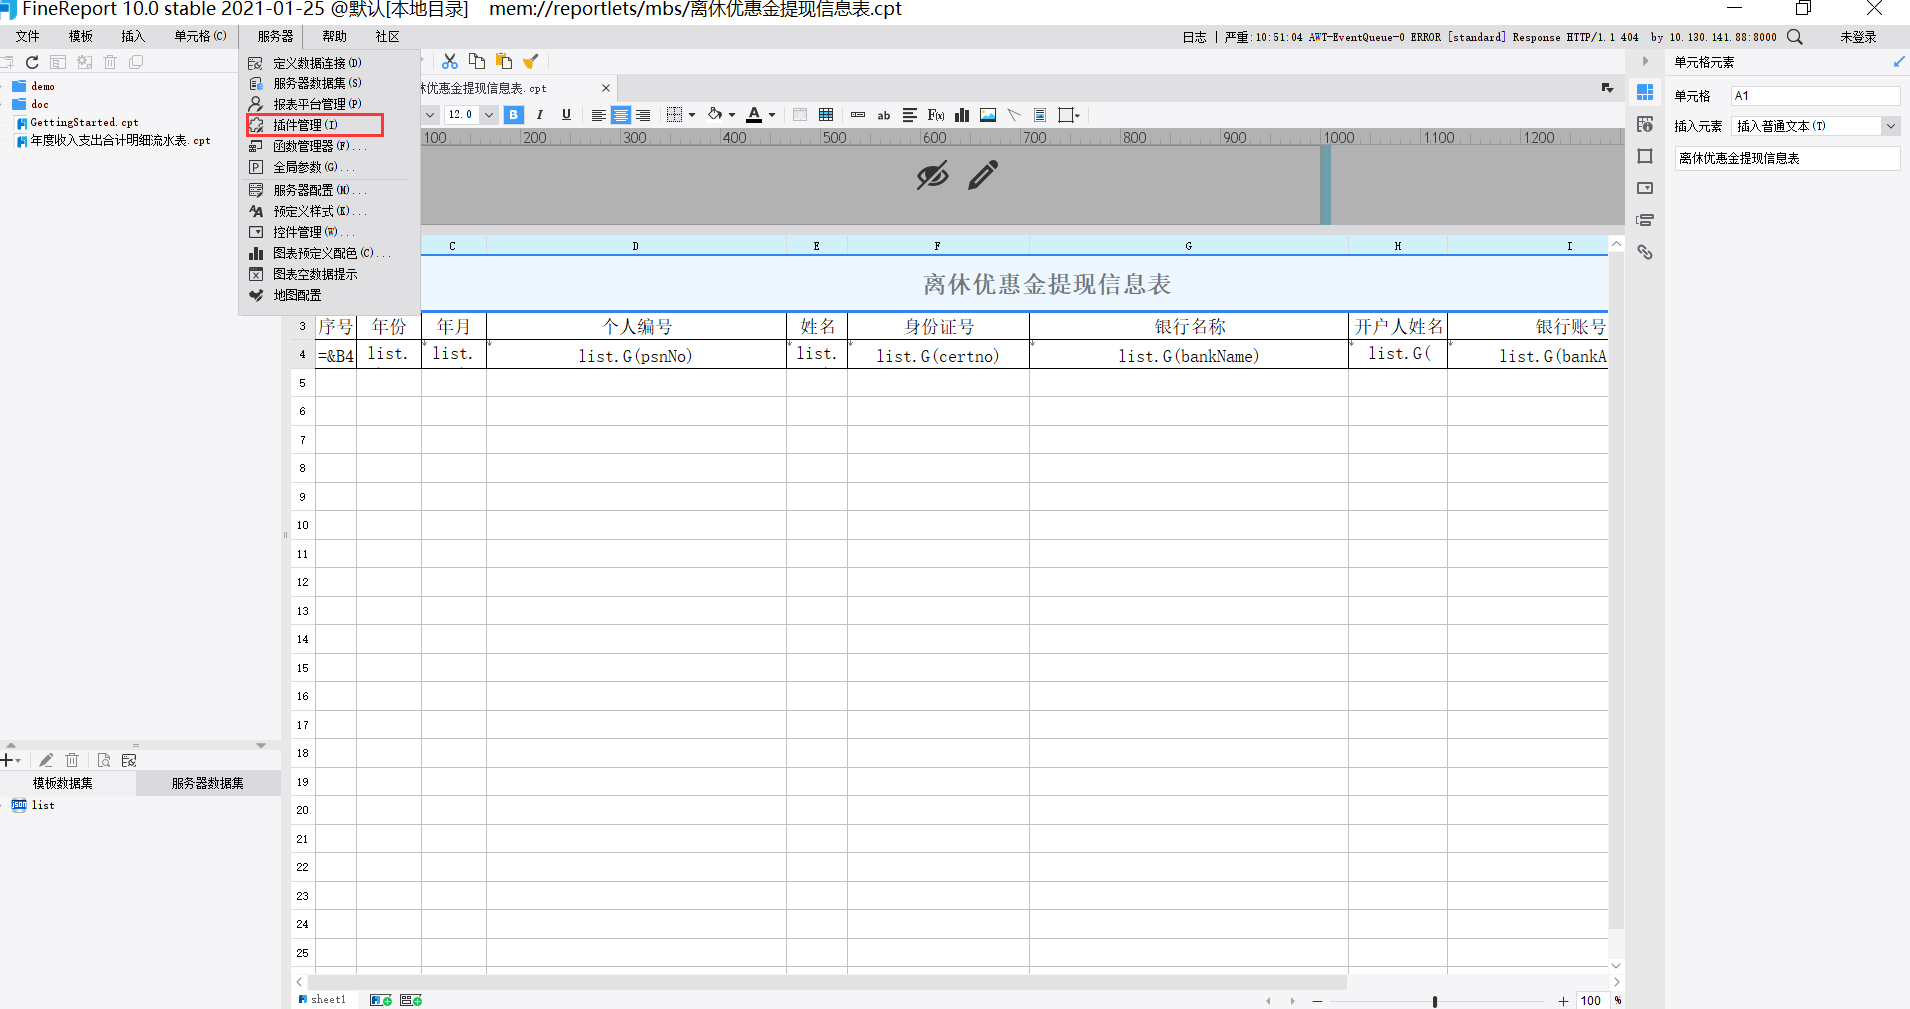Open the 插入 menu
The image size is (1910, 1009).
(x=132, y=37)
